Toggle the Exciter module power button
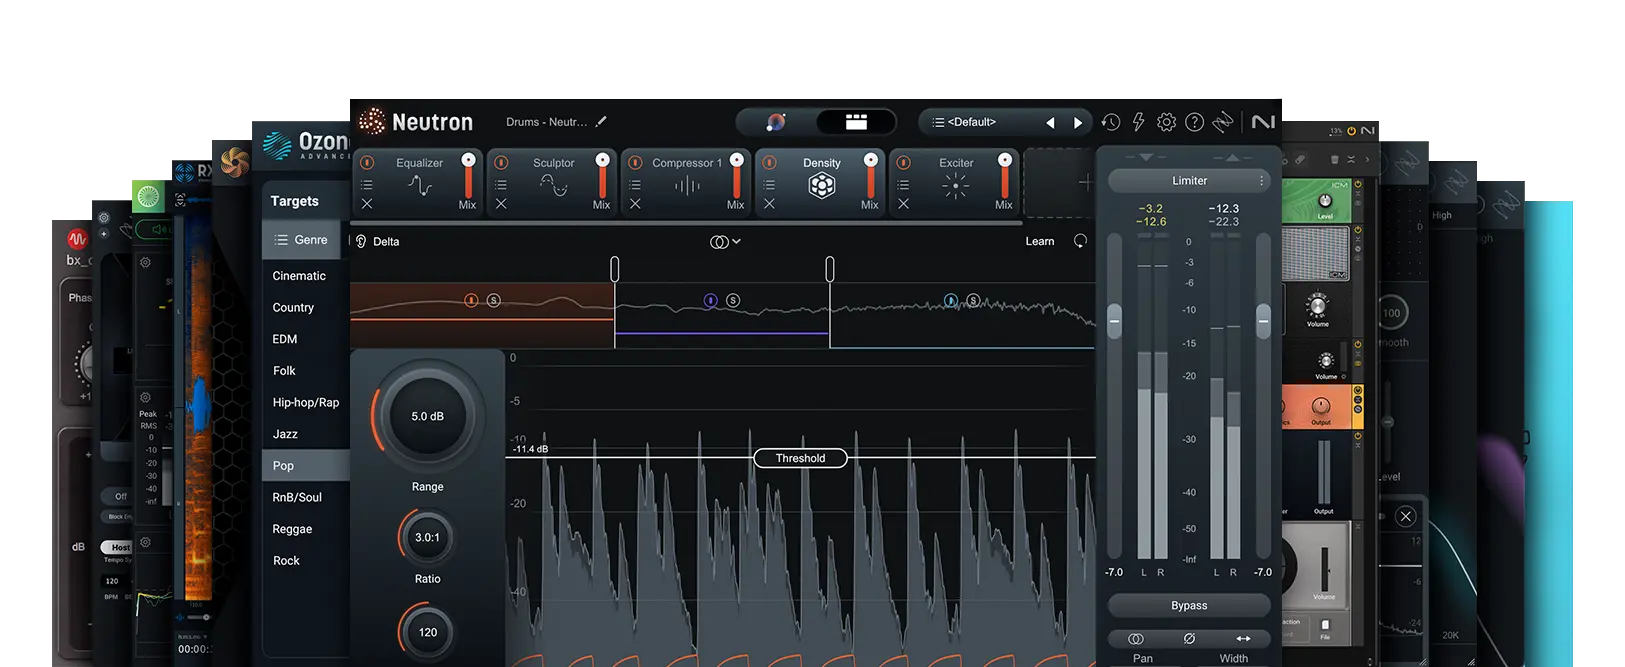The width and height of the screenshot is (1625, 667). click(903, 162)
